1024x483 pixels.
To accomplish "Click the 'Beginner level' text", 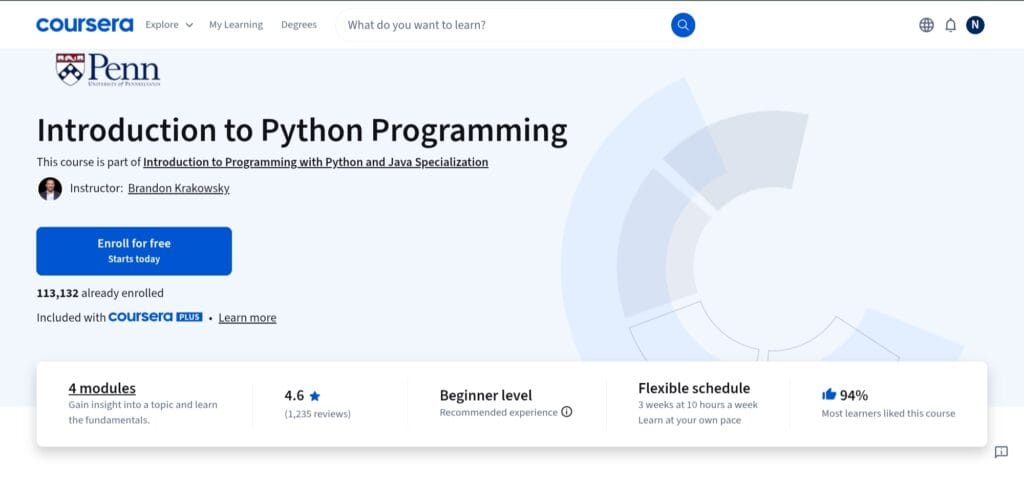I will (486, 396).
